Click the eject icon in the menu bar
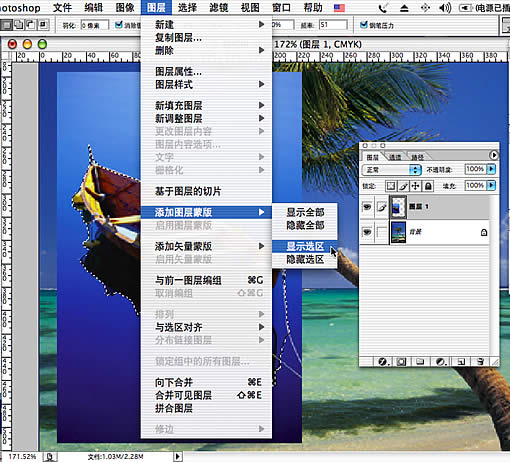 (404, 8)
